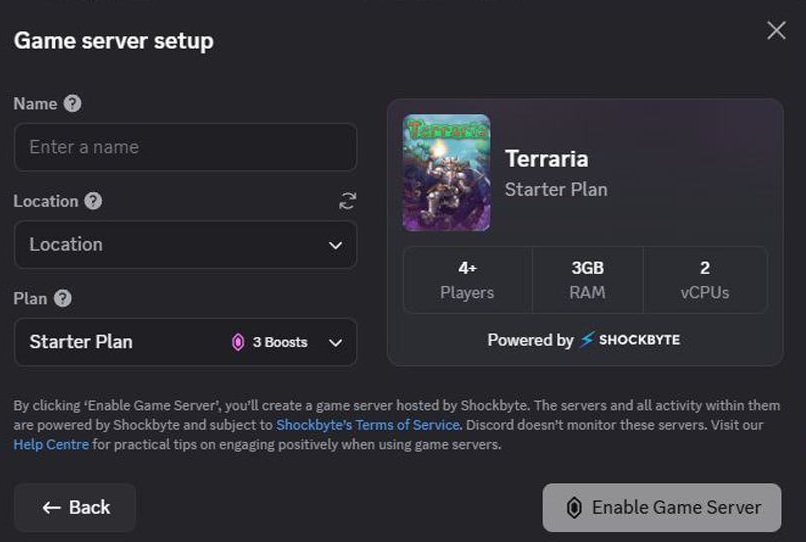Click the Shockbyte lightning logo
The image size is (806, 542).
[587, 340]
